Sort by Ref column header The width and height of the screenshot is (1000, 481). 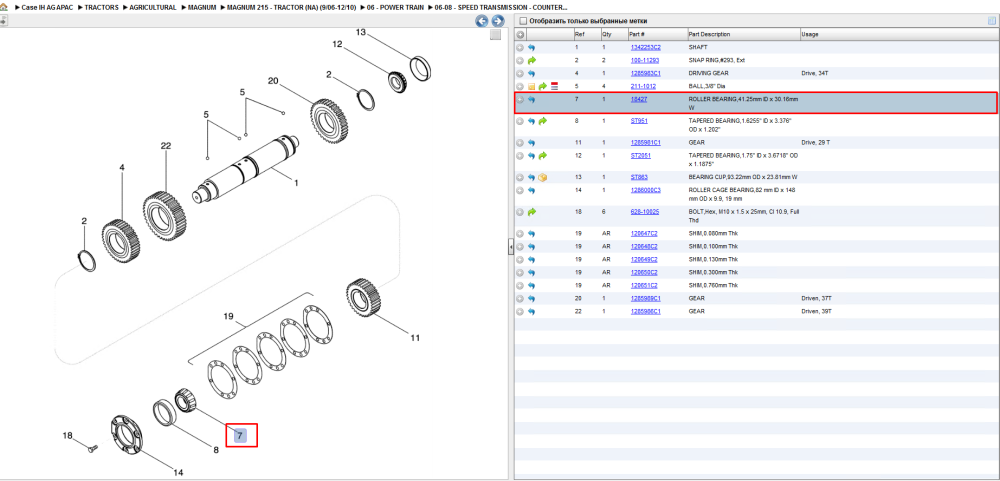pyautogui.click(x=586, y=34)
